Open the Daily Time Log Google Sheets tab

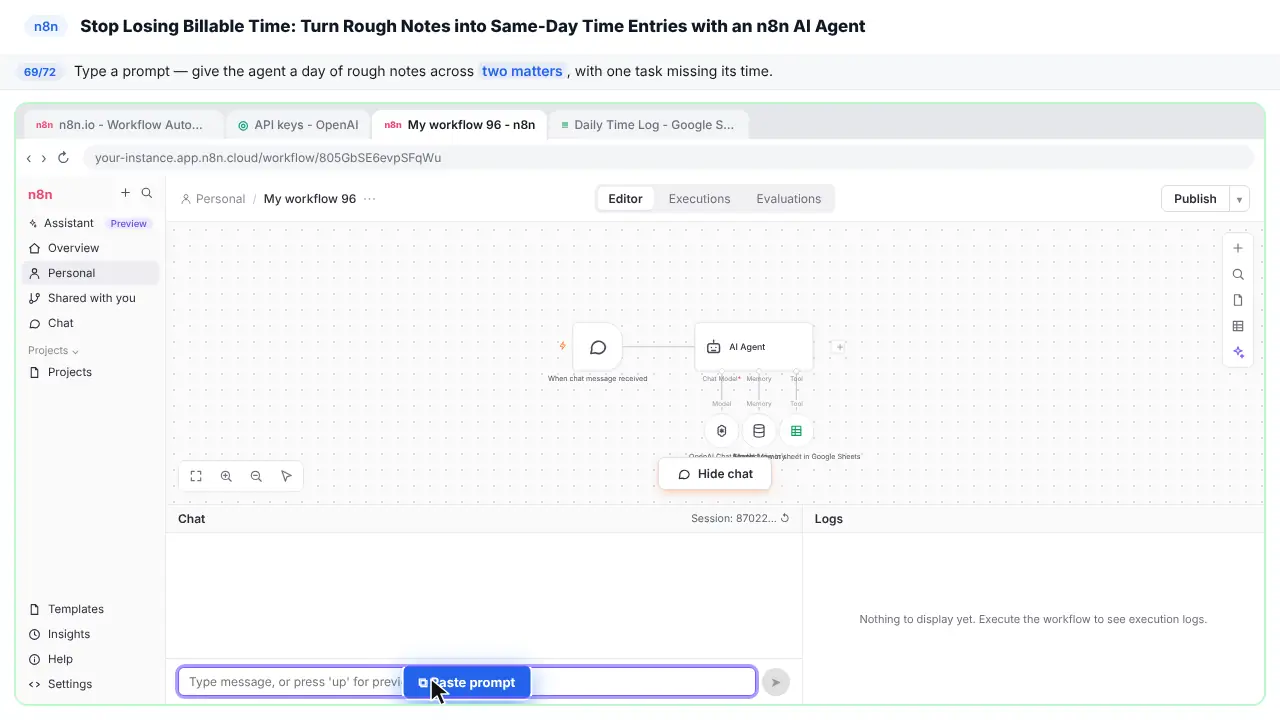coord(648,125)
